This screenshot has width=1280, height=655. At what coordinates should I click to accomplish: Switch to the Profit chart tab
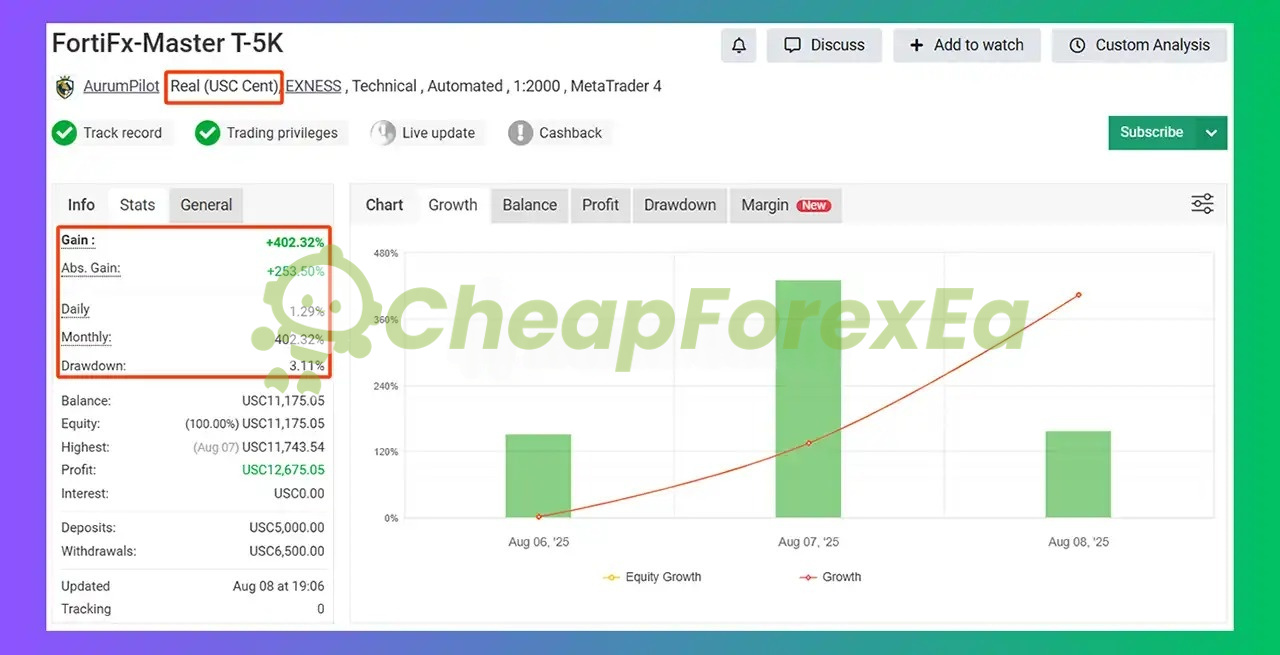coord(600,205)
